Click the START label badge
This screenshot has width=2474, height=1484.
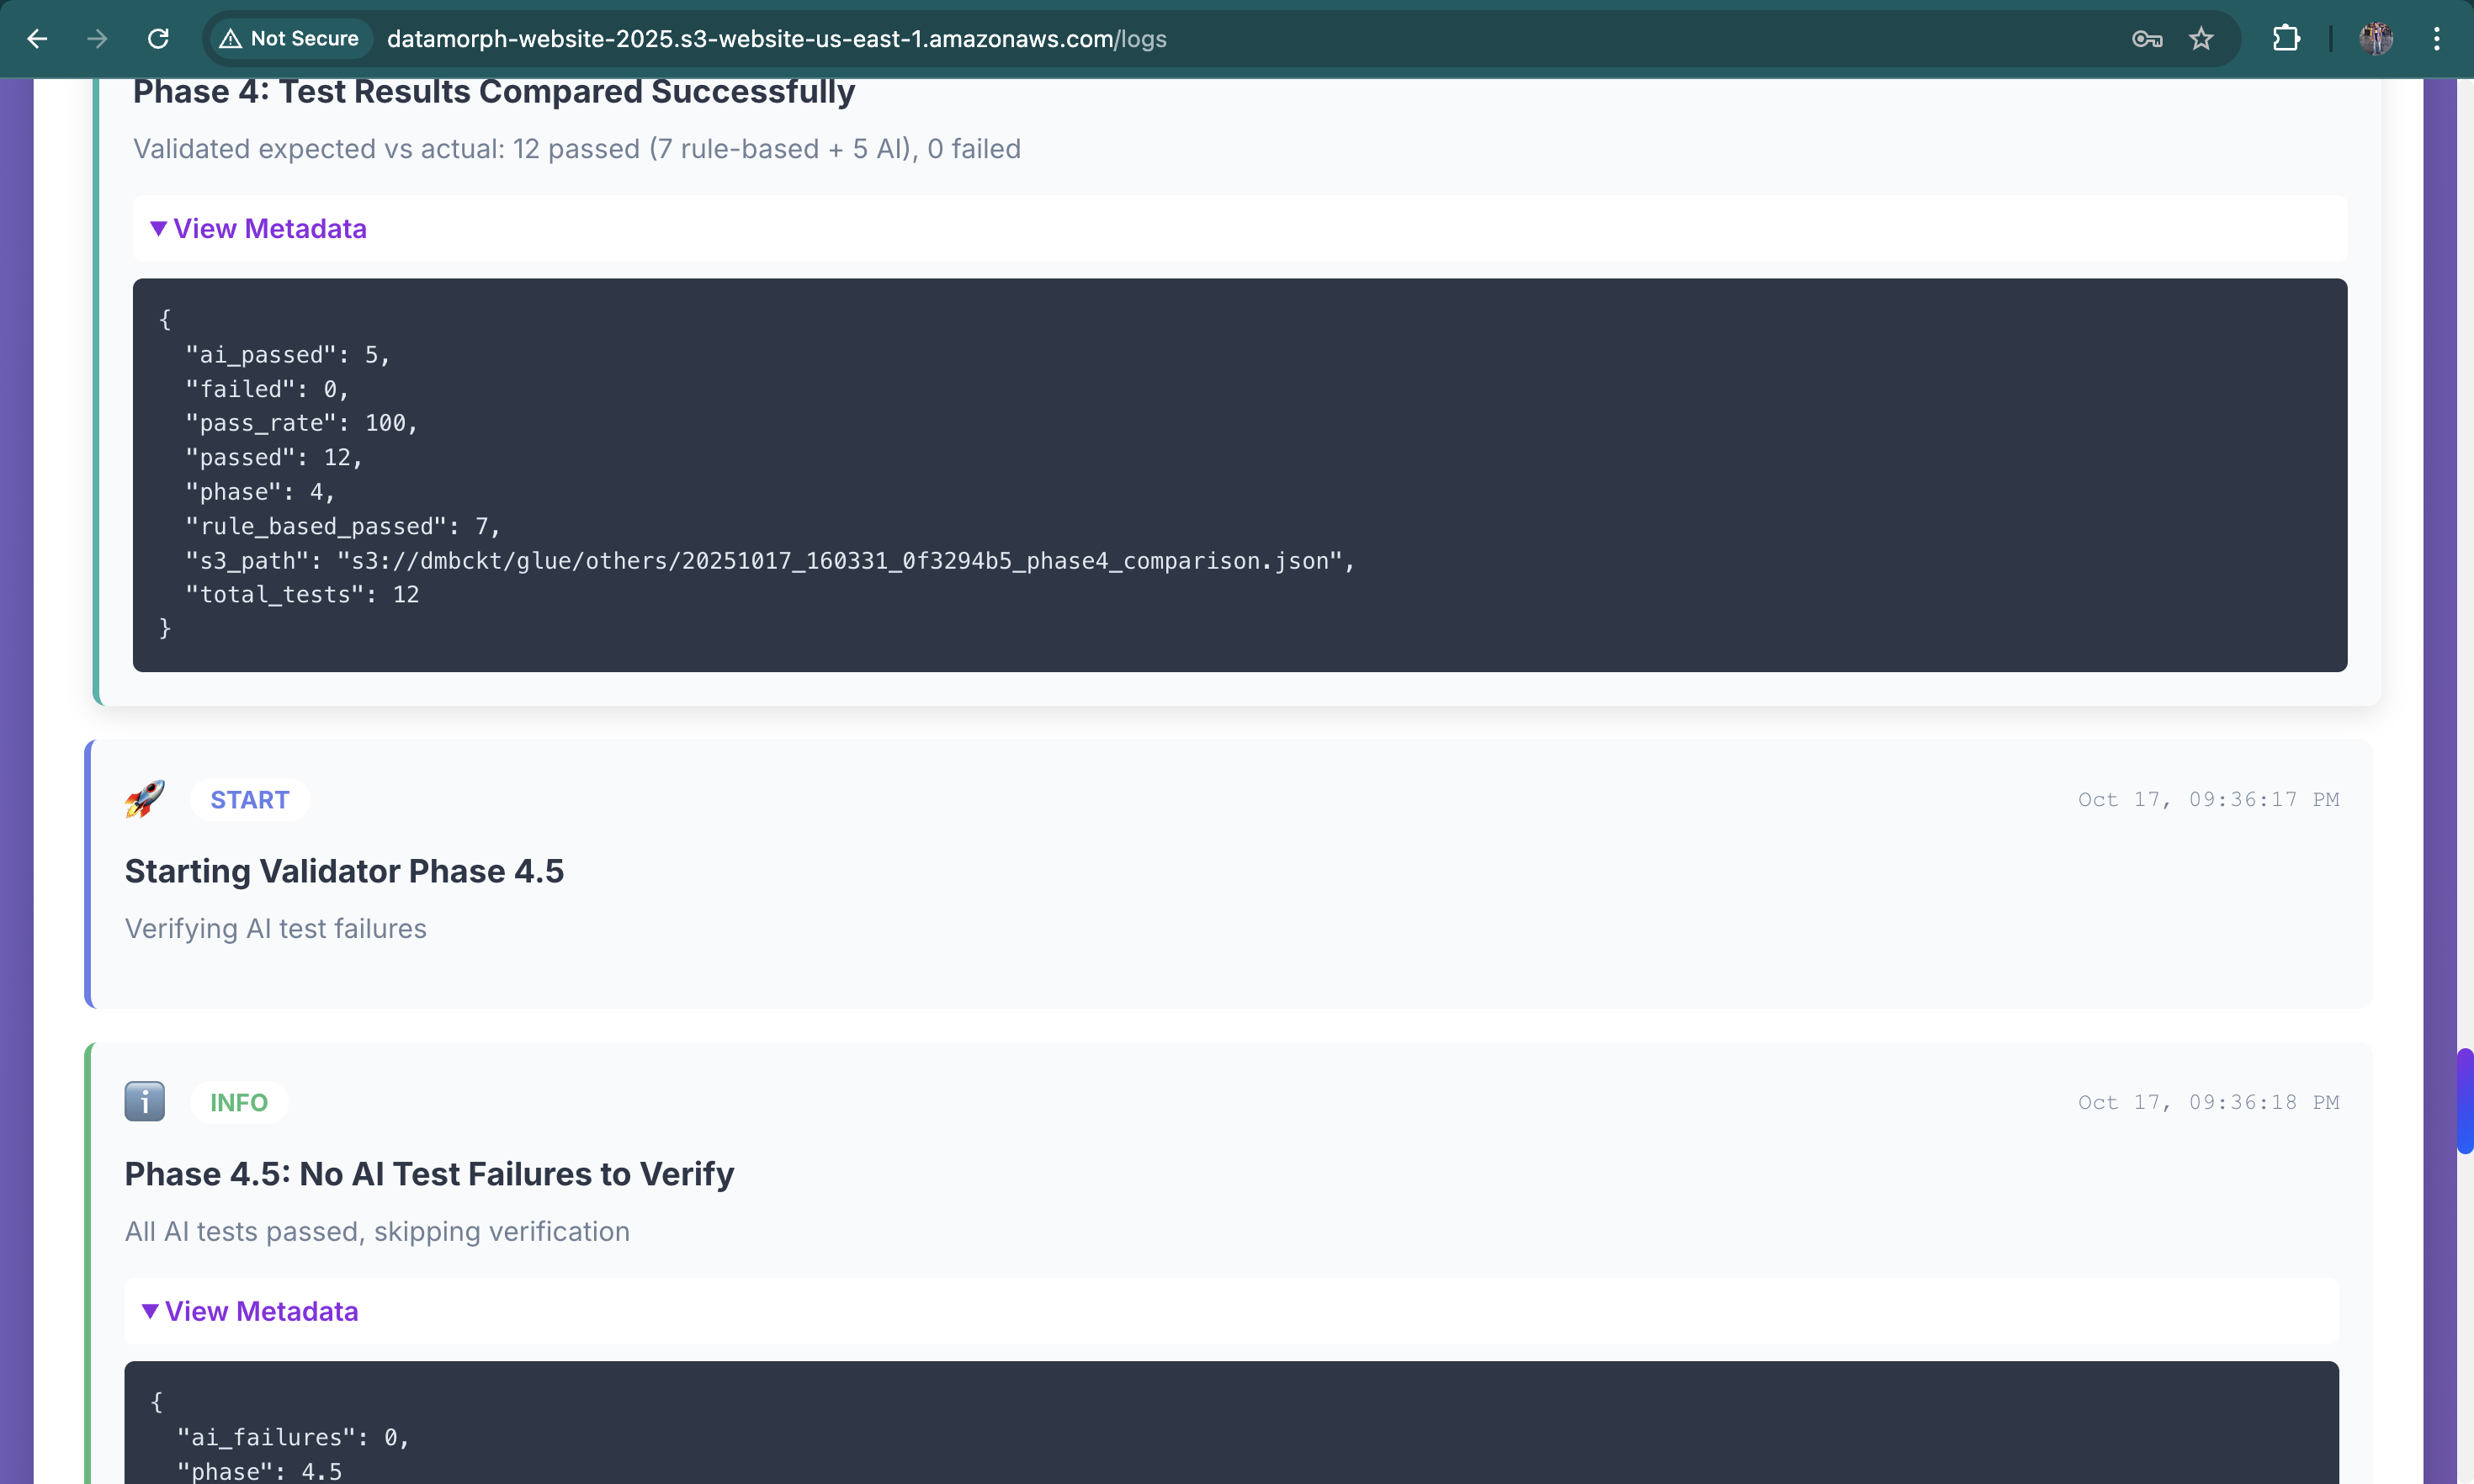coord(249,800)
